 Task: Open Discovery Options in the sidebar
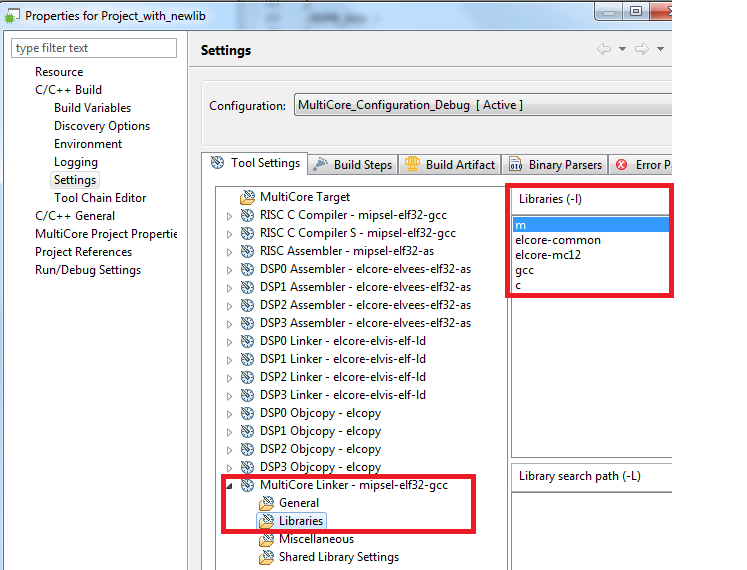click(102, 126)
